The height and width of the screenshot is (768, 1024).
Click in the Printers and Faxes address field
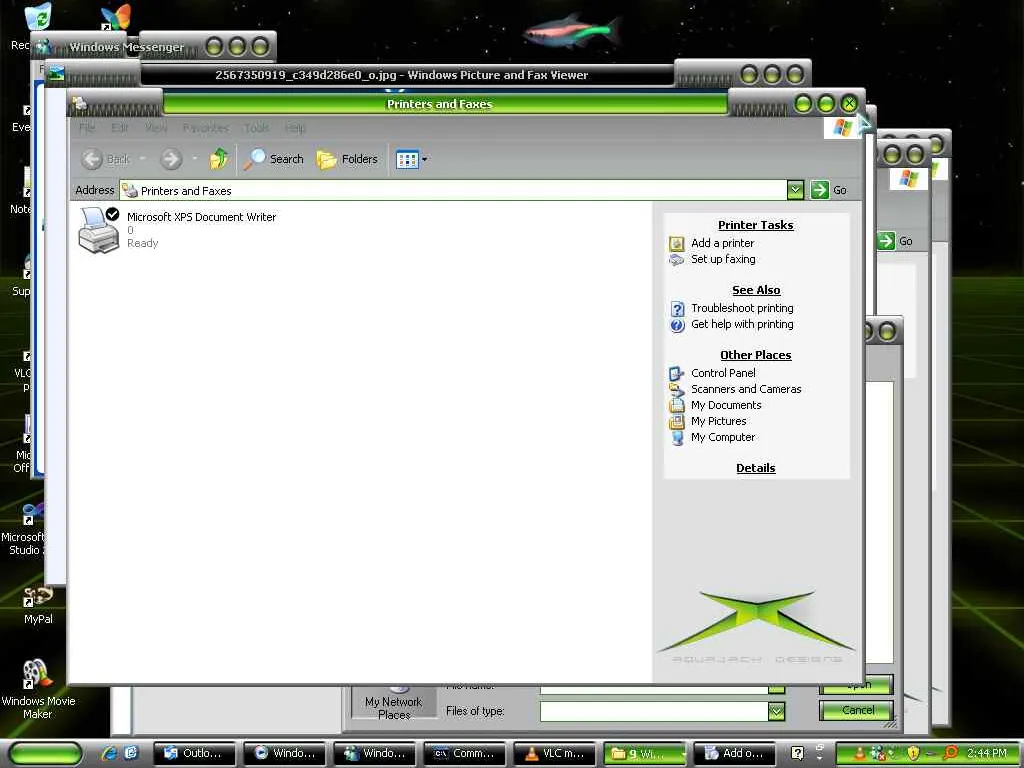pos(454,190)
